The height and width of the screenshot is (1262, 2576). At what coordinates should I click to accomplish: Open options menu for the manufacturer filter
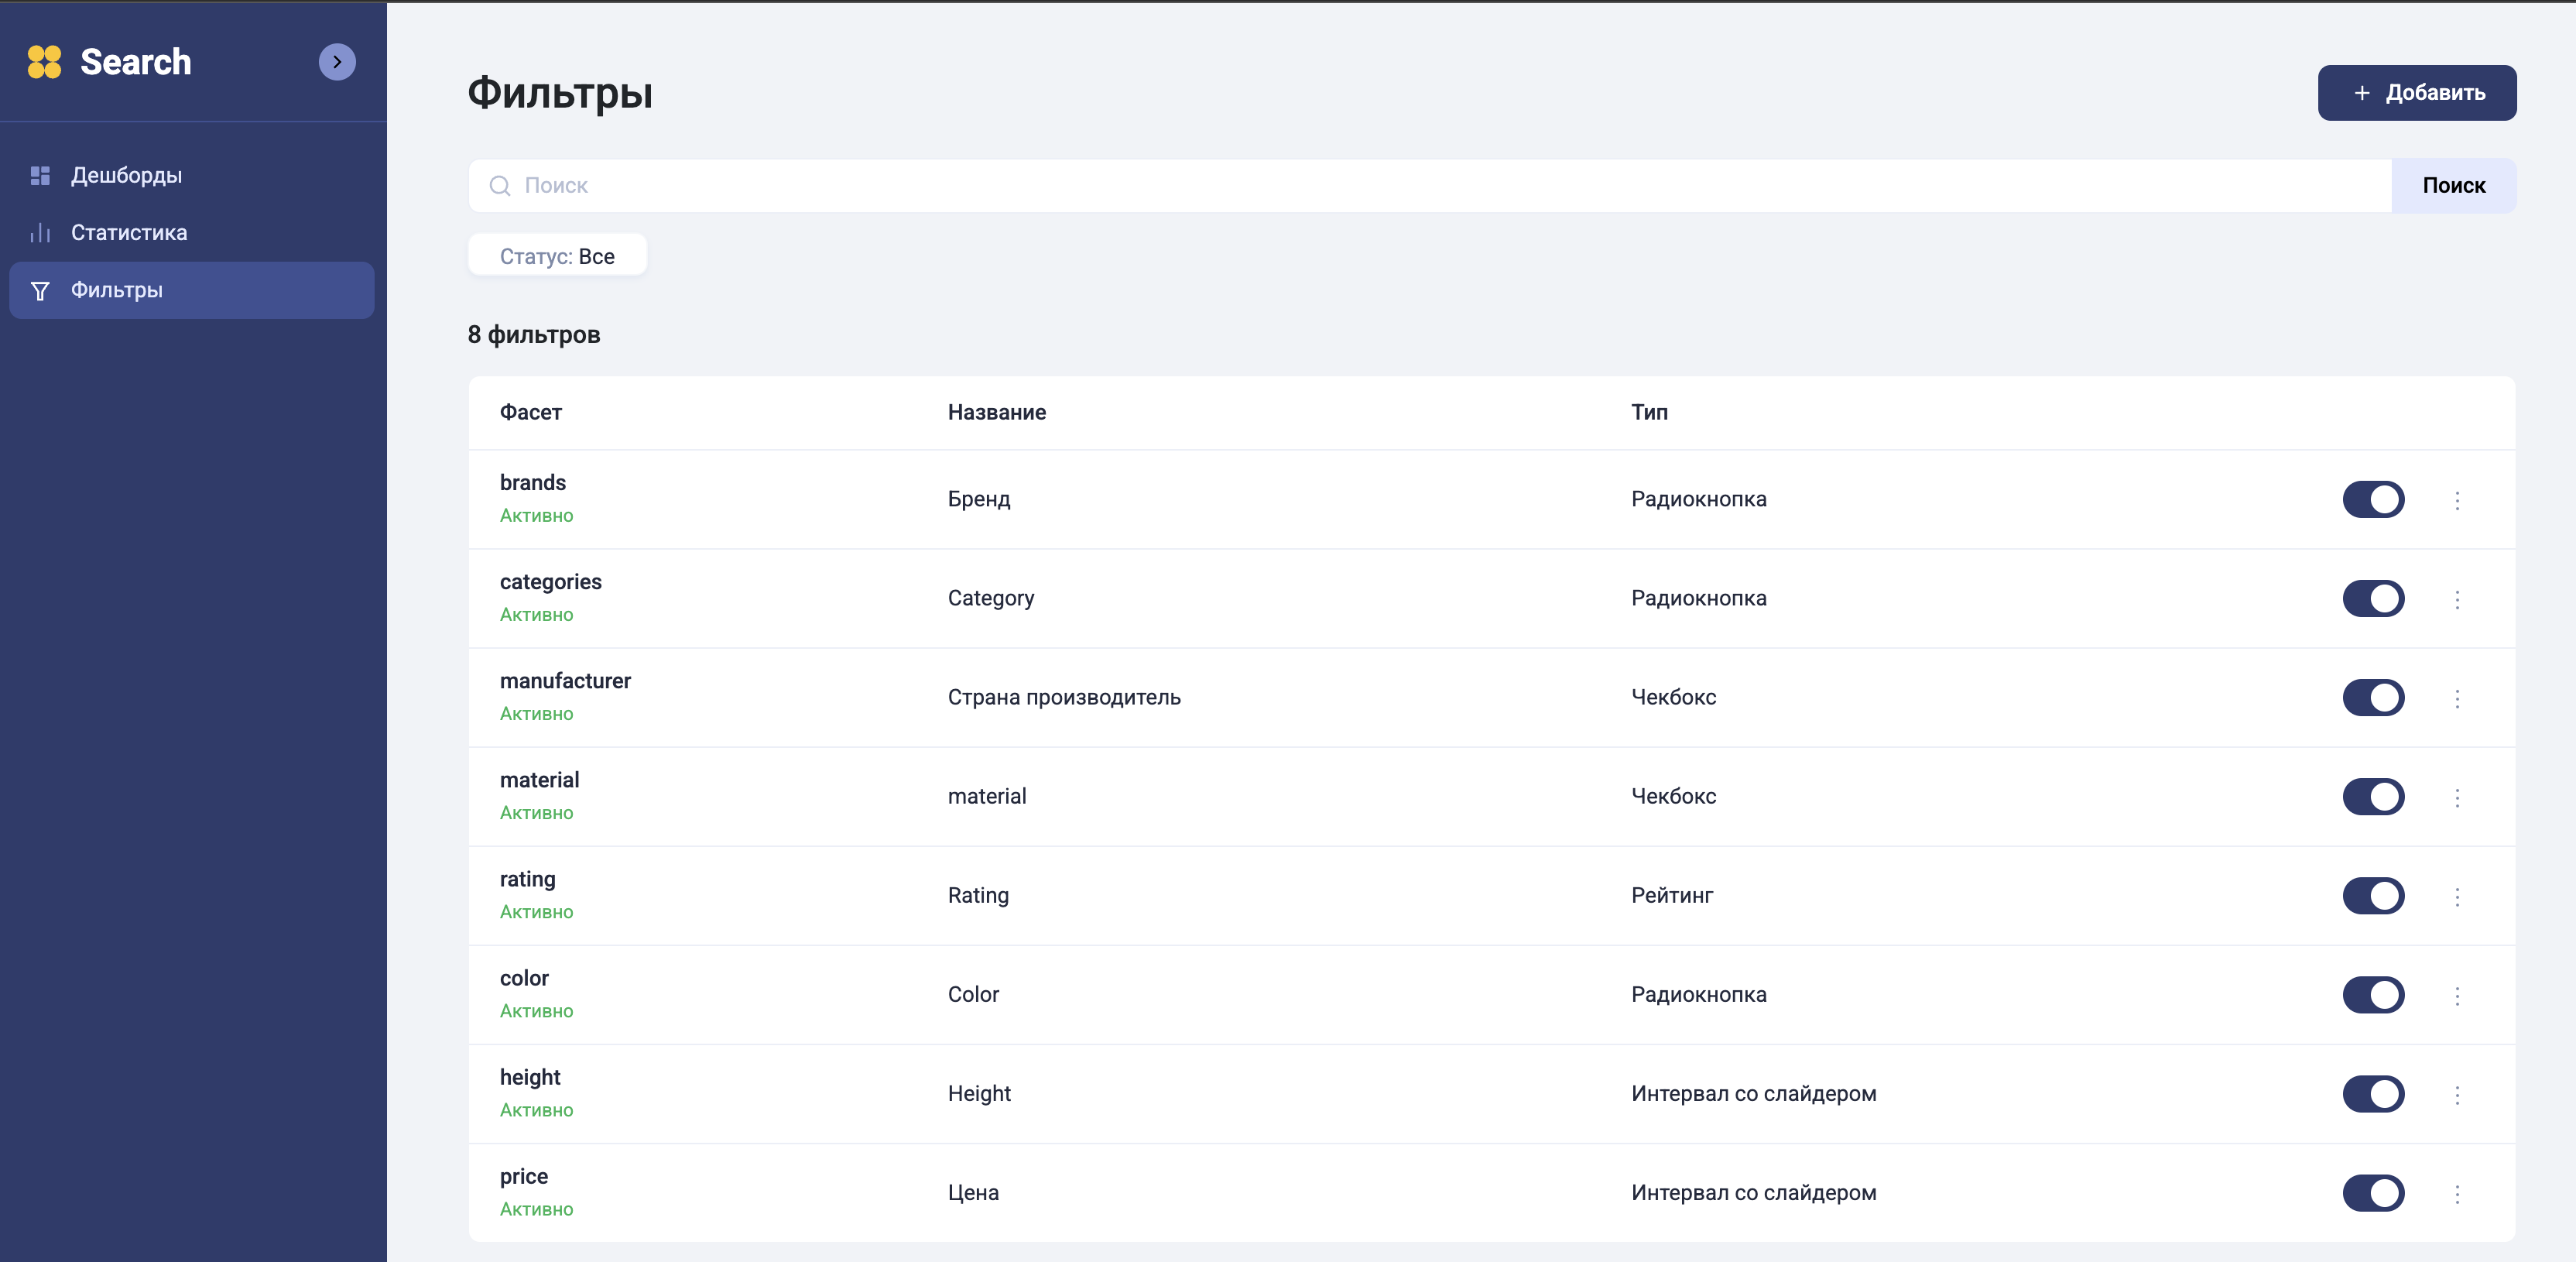click(2458, 698)
